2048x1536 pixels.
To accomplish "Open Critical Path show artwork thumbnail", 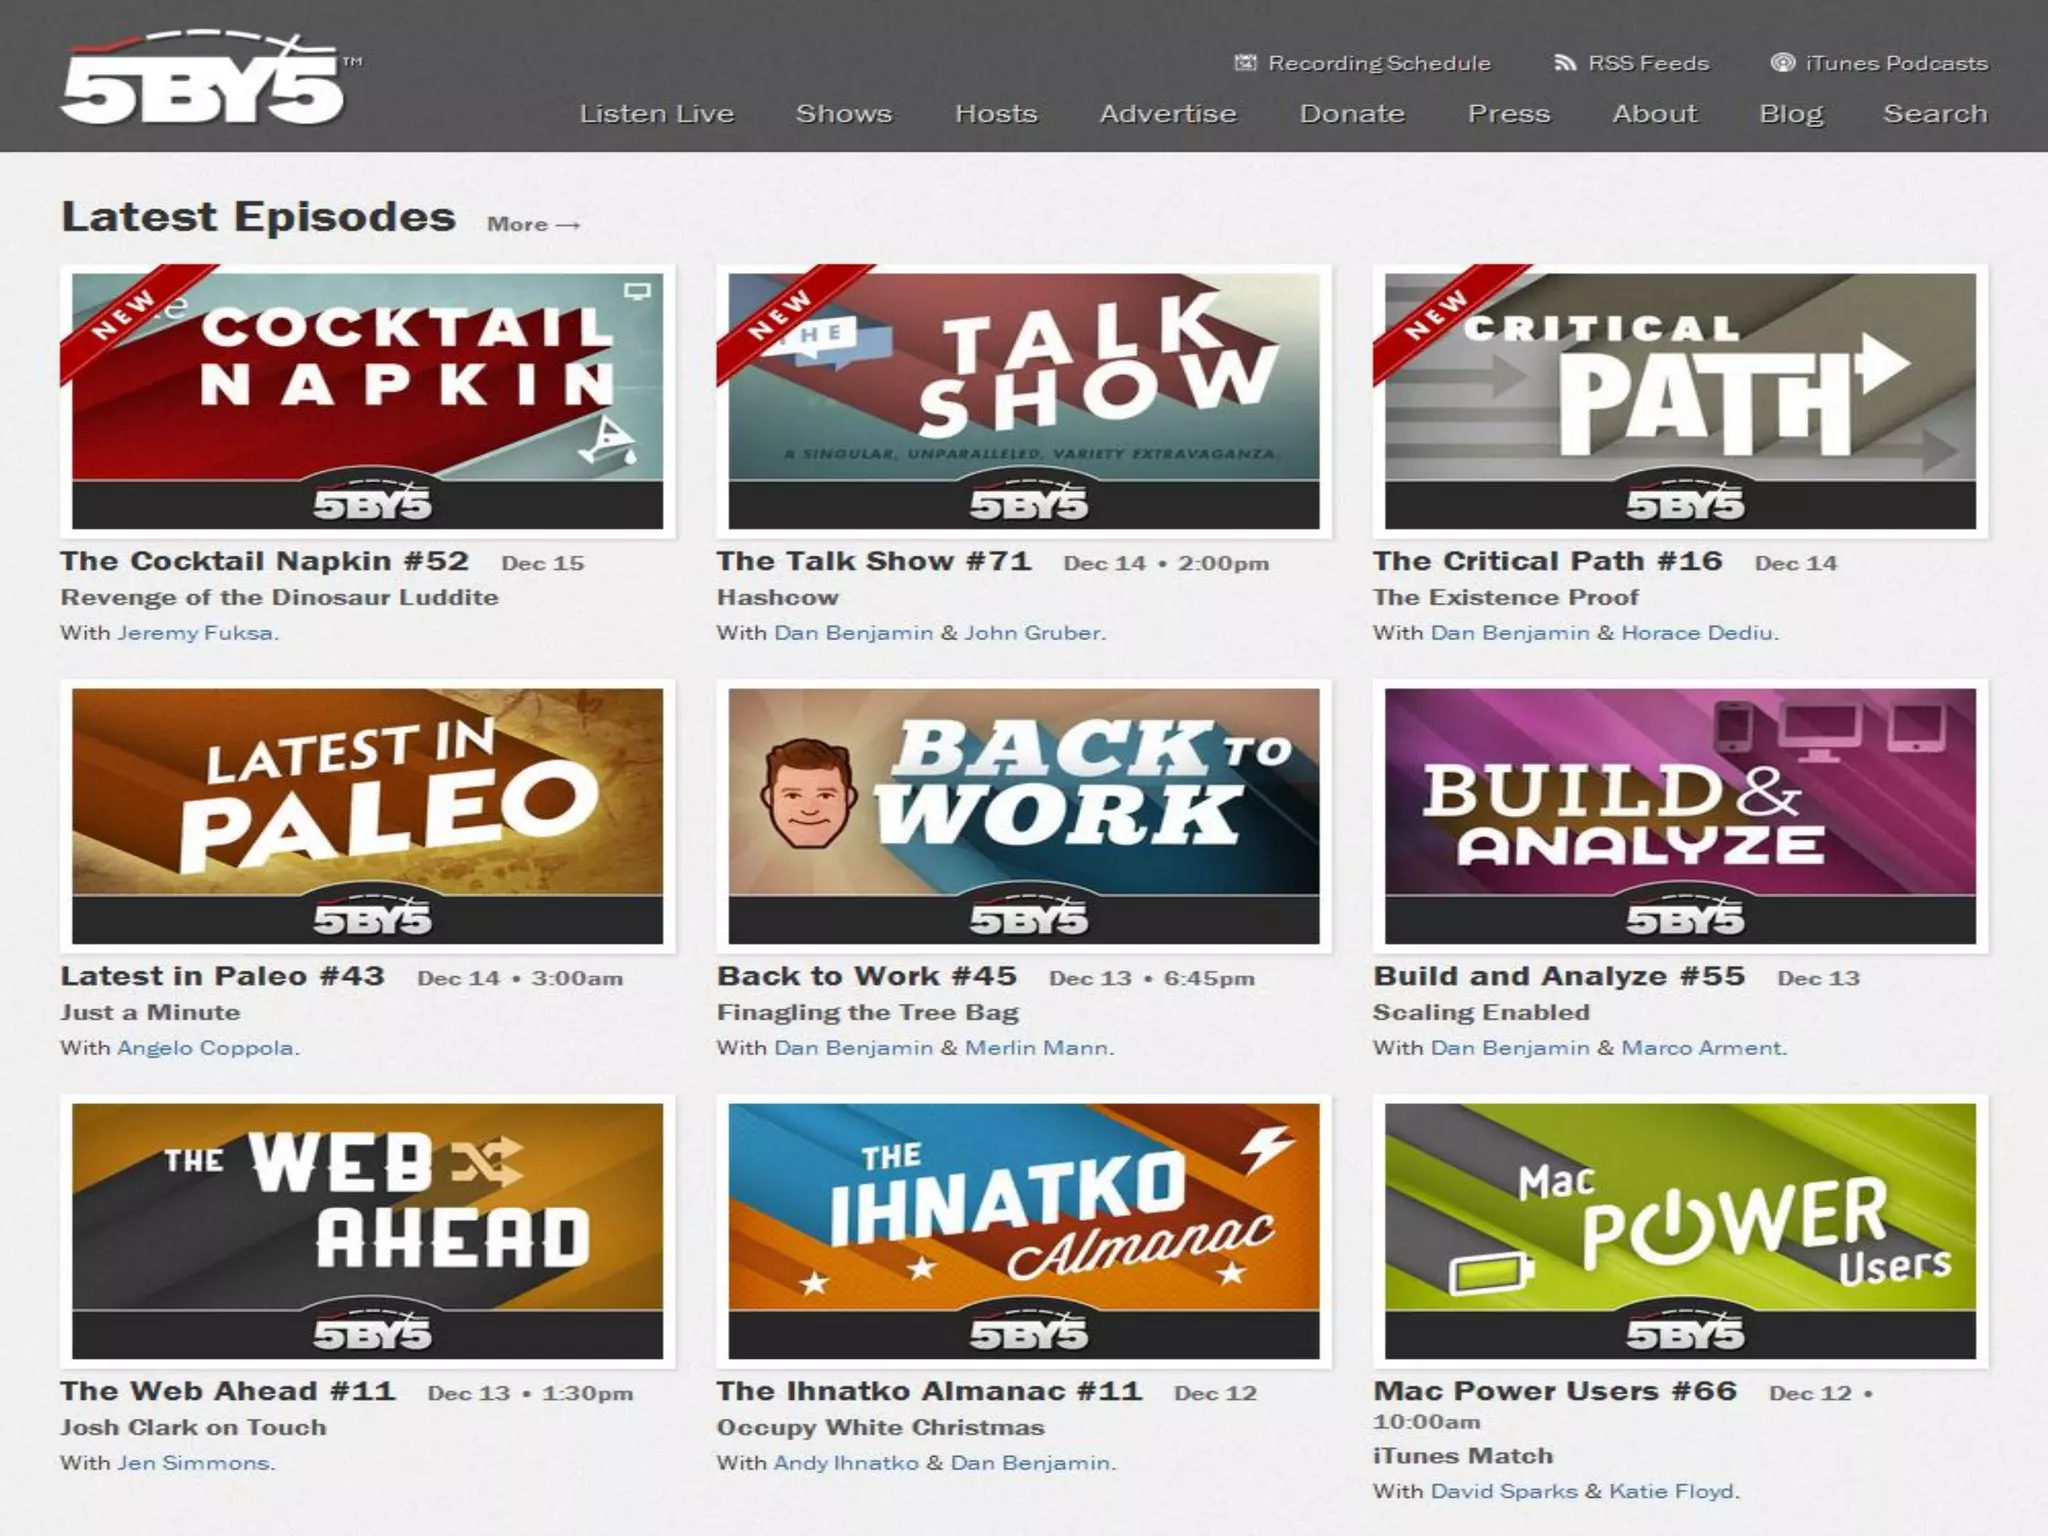I will (1680, 400).
